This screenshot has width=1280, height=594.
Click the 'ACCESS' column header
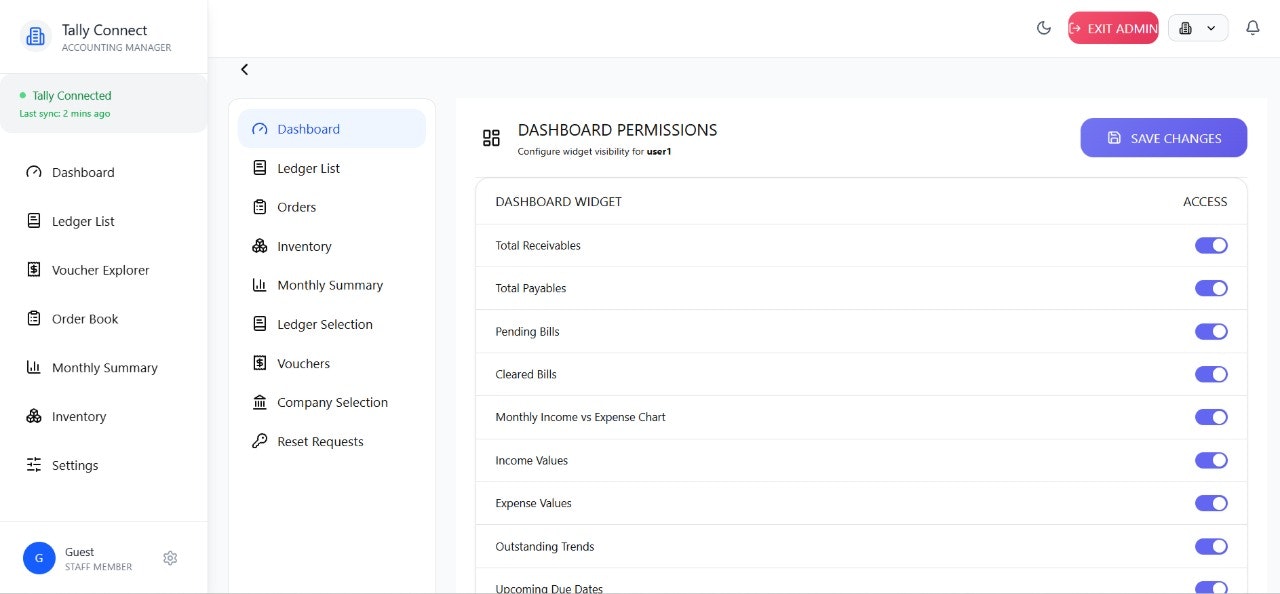[x=1205, y=202]
